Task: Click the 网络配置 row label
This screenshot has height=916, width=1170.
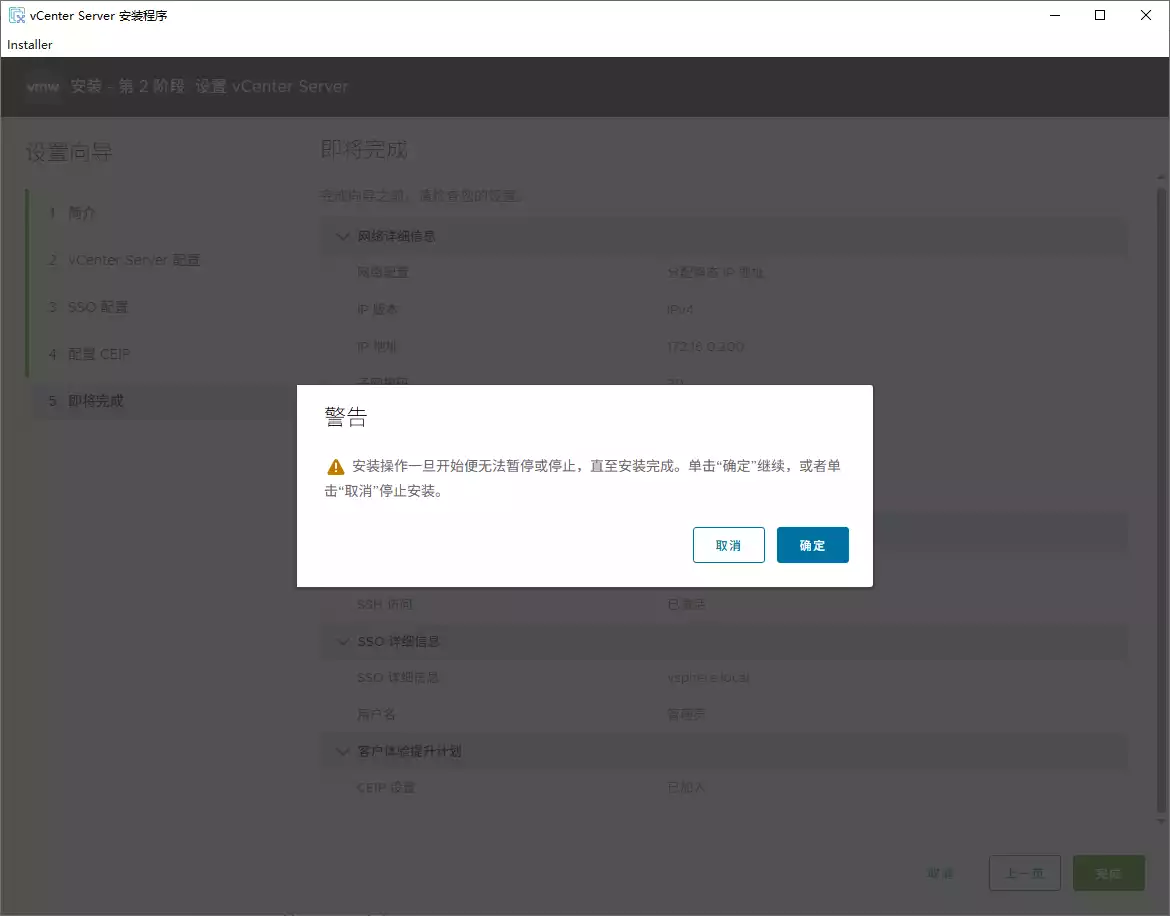Action: tap(383, 273)
